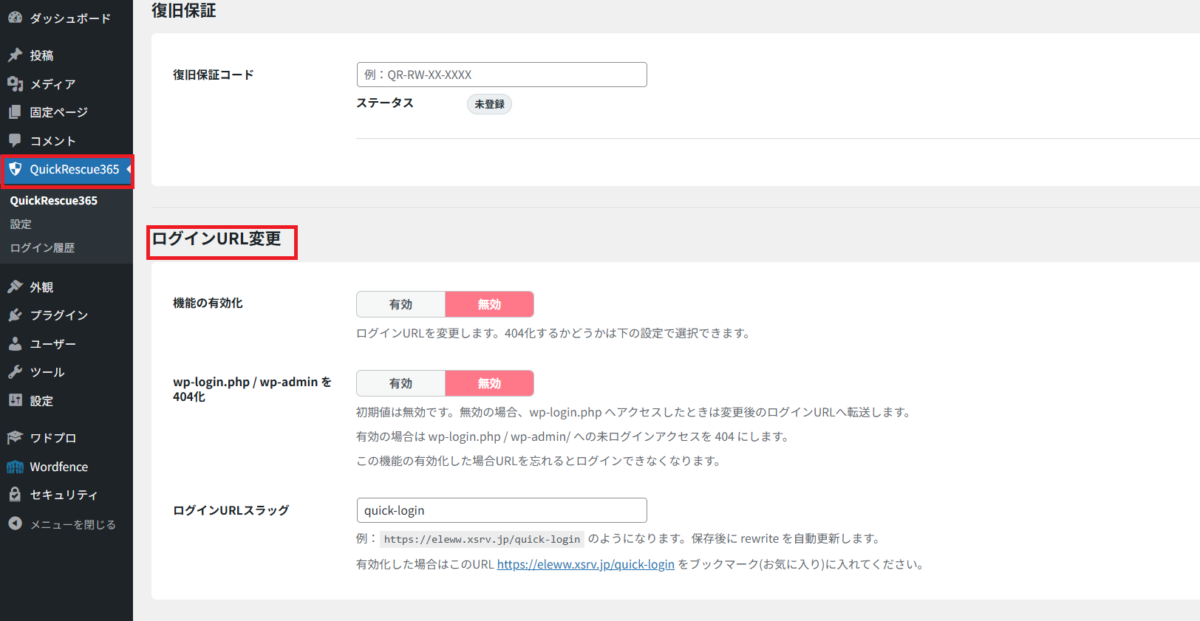Open 設定 under the QuickRescue365 submenu

[x=21, y=224]
